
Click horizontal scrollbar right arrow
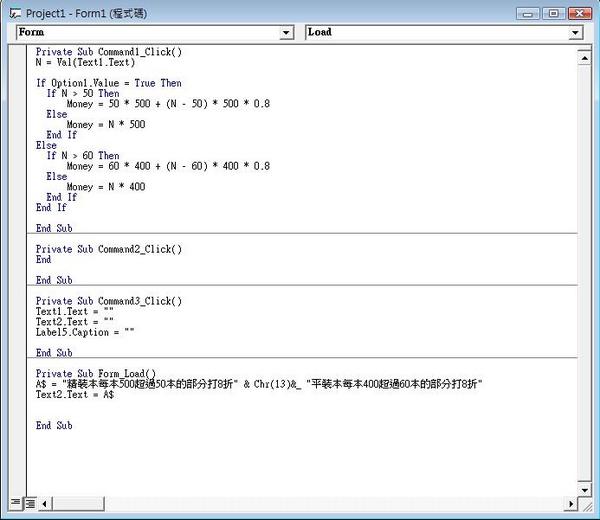[571, 504]
